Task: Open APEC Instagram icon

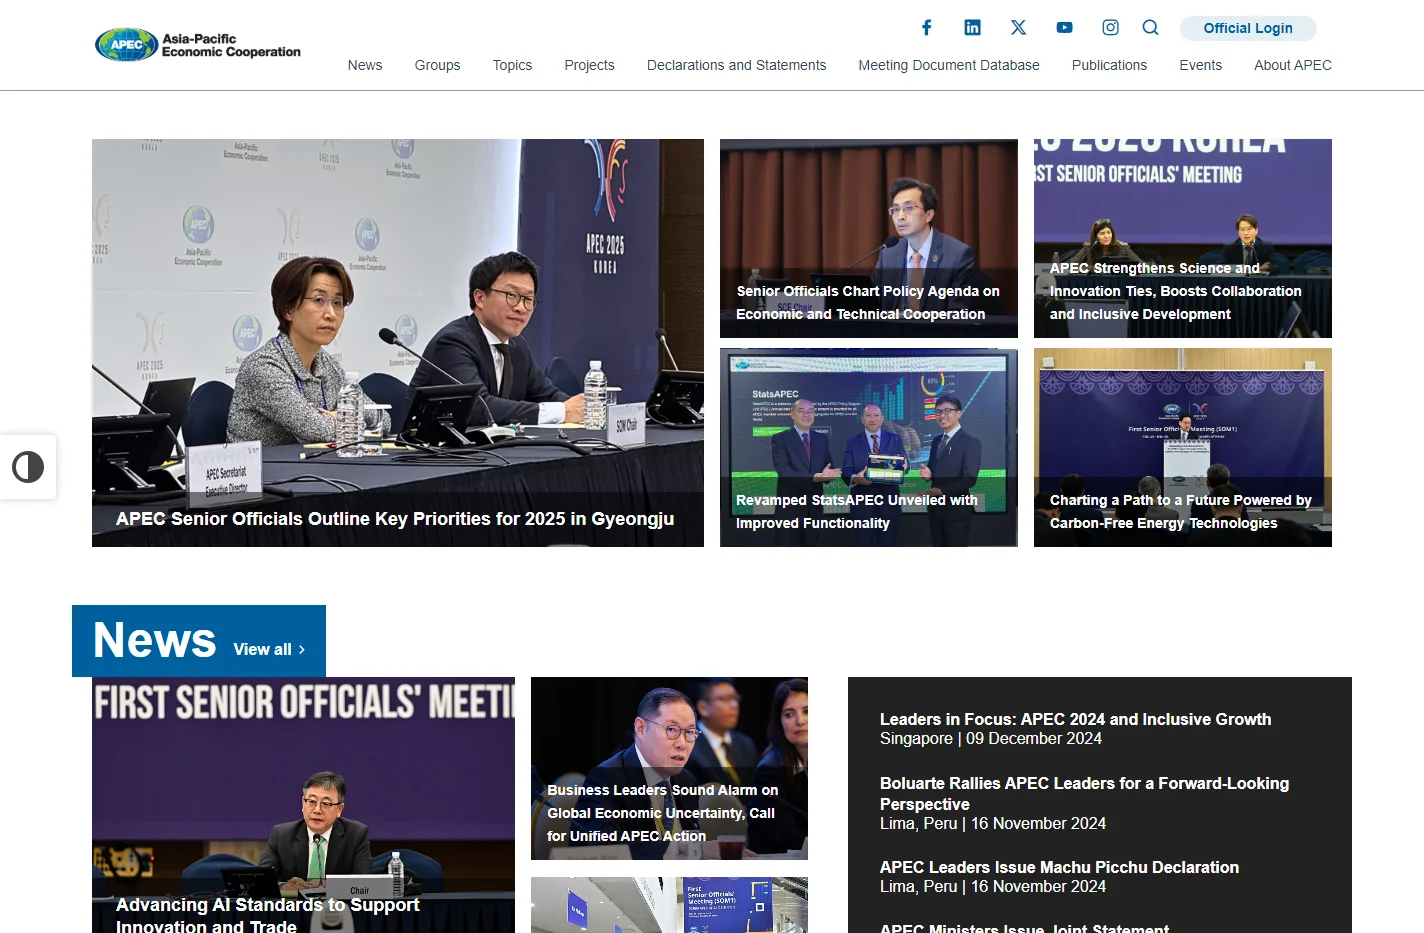Action: pyautogui.click(x=1110, y=28)
